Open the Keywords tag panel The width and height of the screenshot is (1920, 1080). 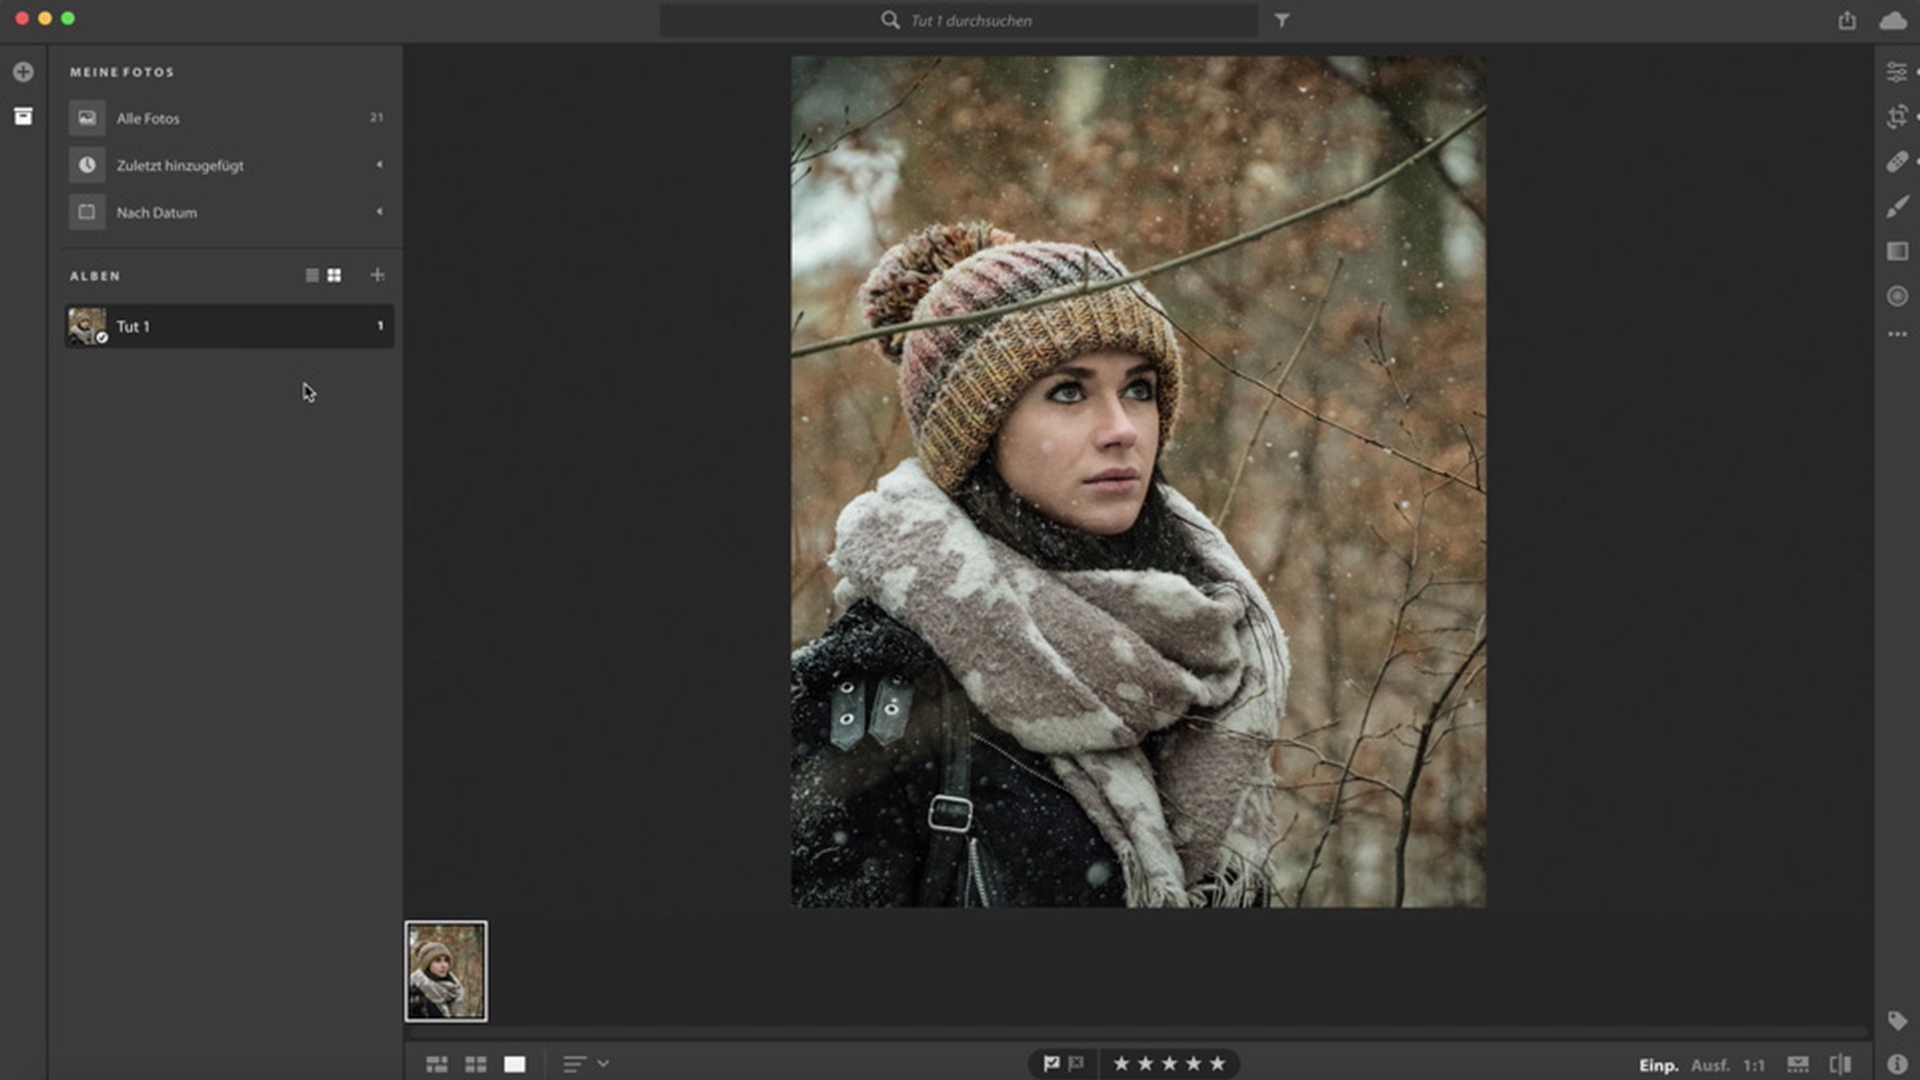(1896, 1020)
